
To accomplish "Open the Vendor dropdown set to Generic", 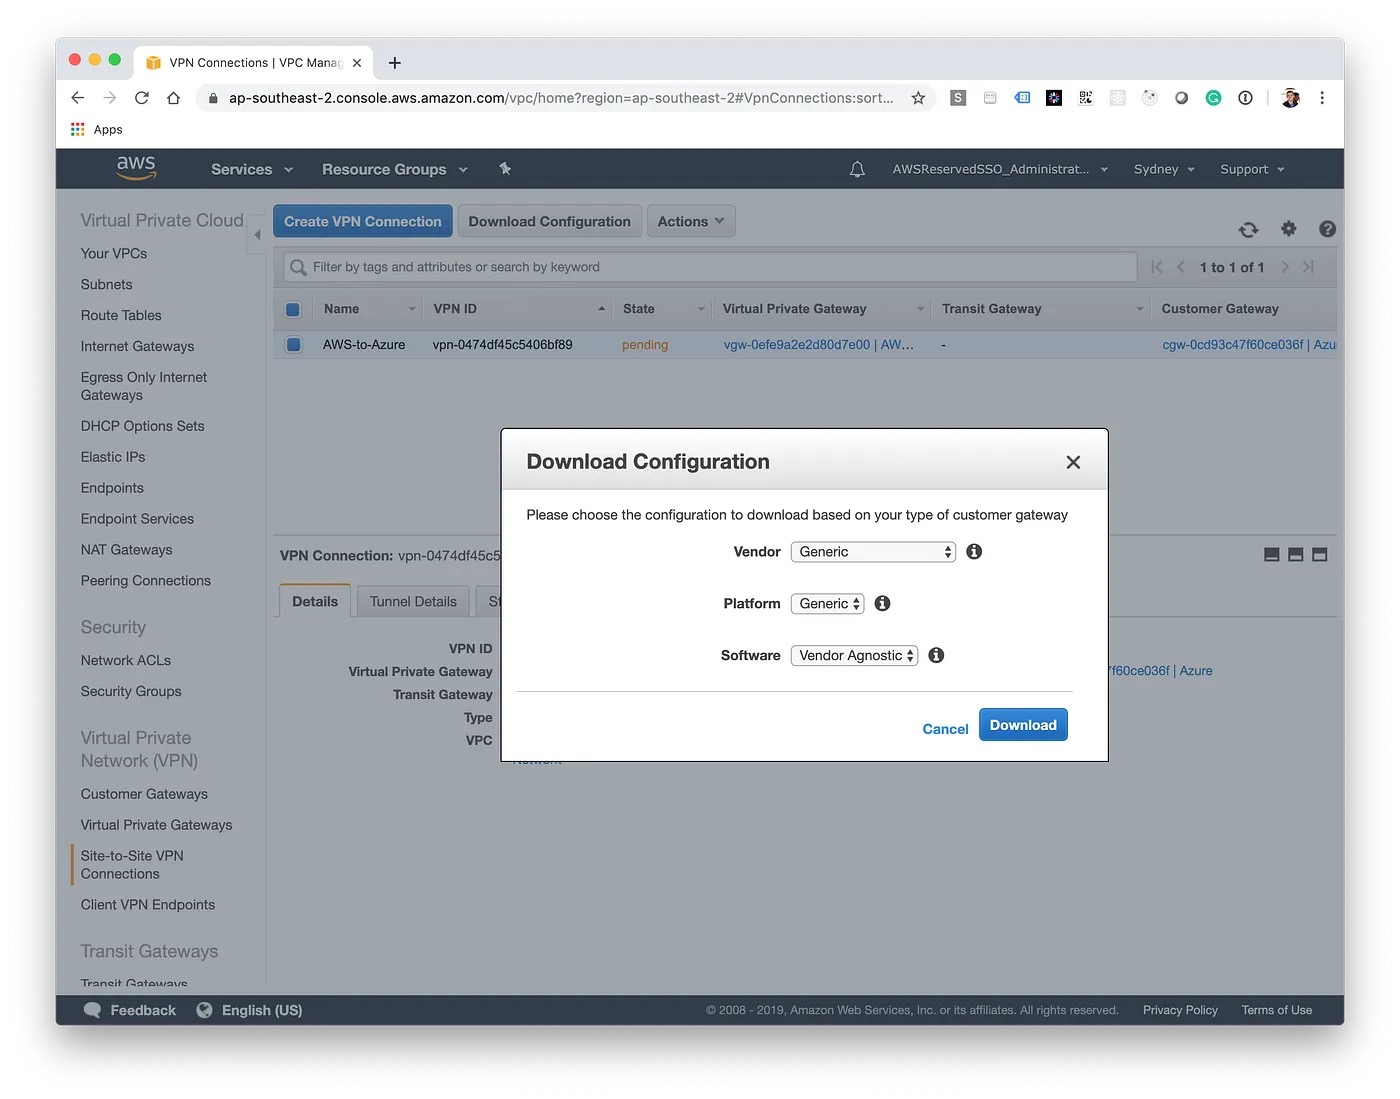I will click(873, 552).
